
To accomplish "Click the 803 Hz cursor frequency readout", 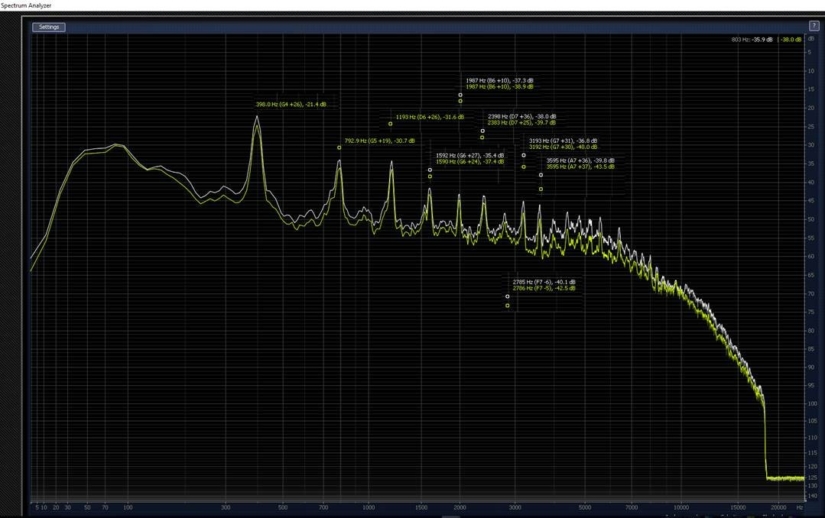I will [x=740, y=39].
